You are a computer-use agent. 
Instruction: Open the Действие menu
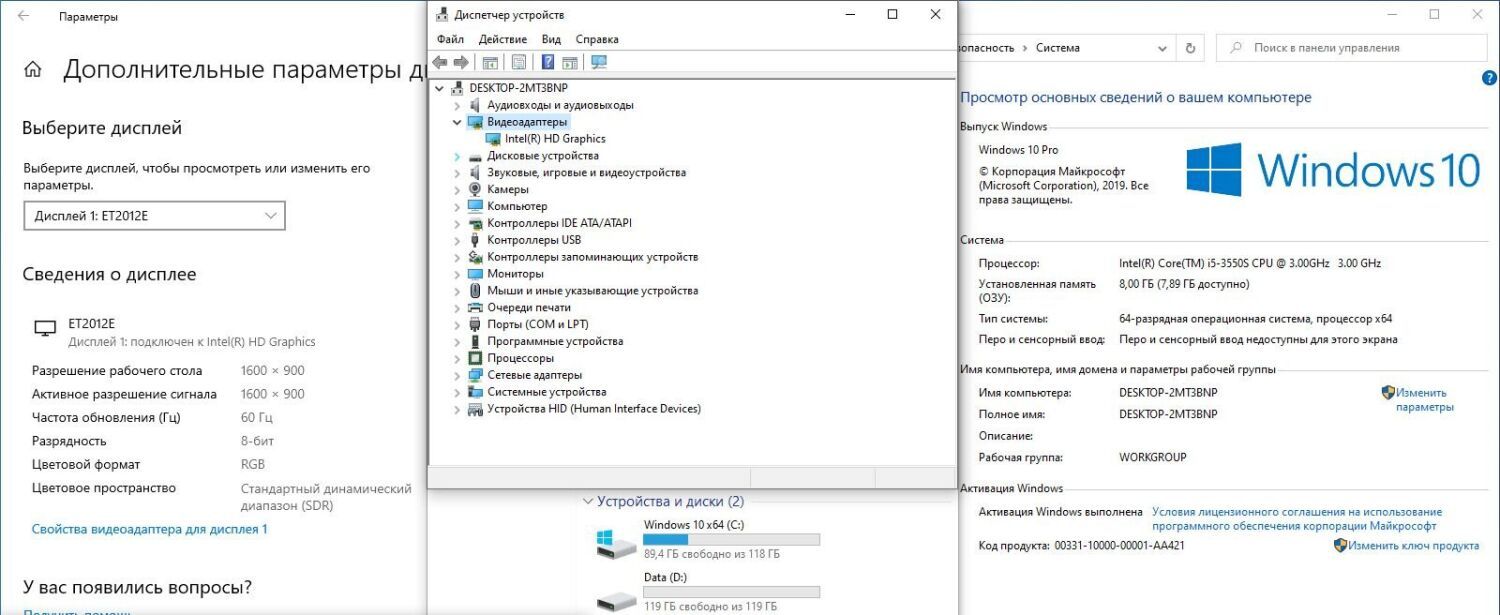click(x=502, y=39)
